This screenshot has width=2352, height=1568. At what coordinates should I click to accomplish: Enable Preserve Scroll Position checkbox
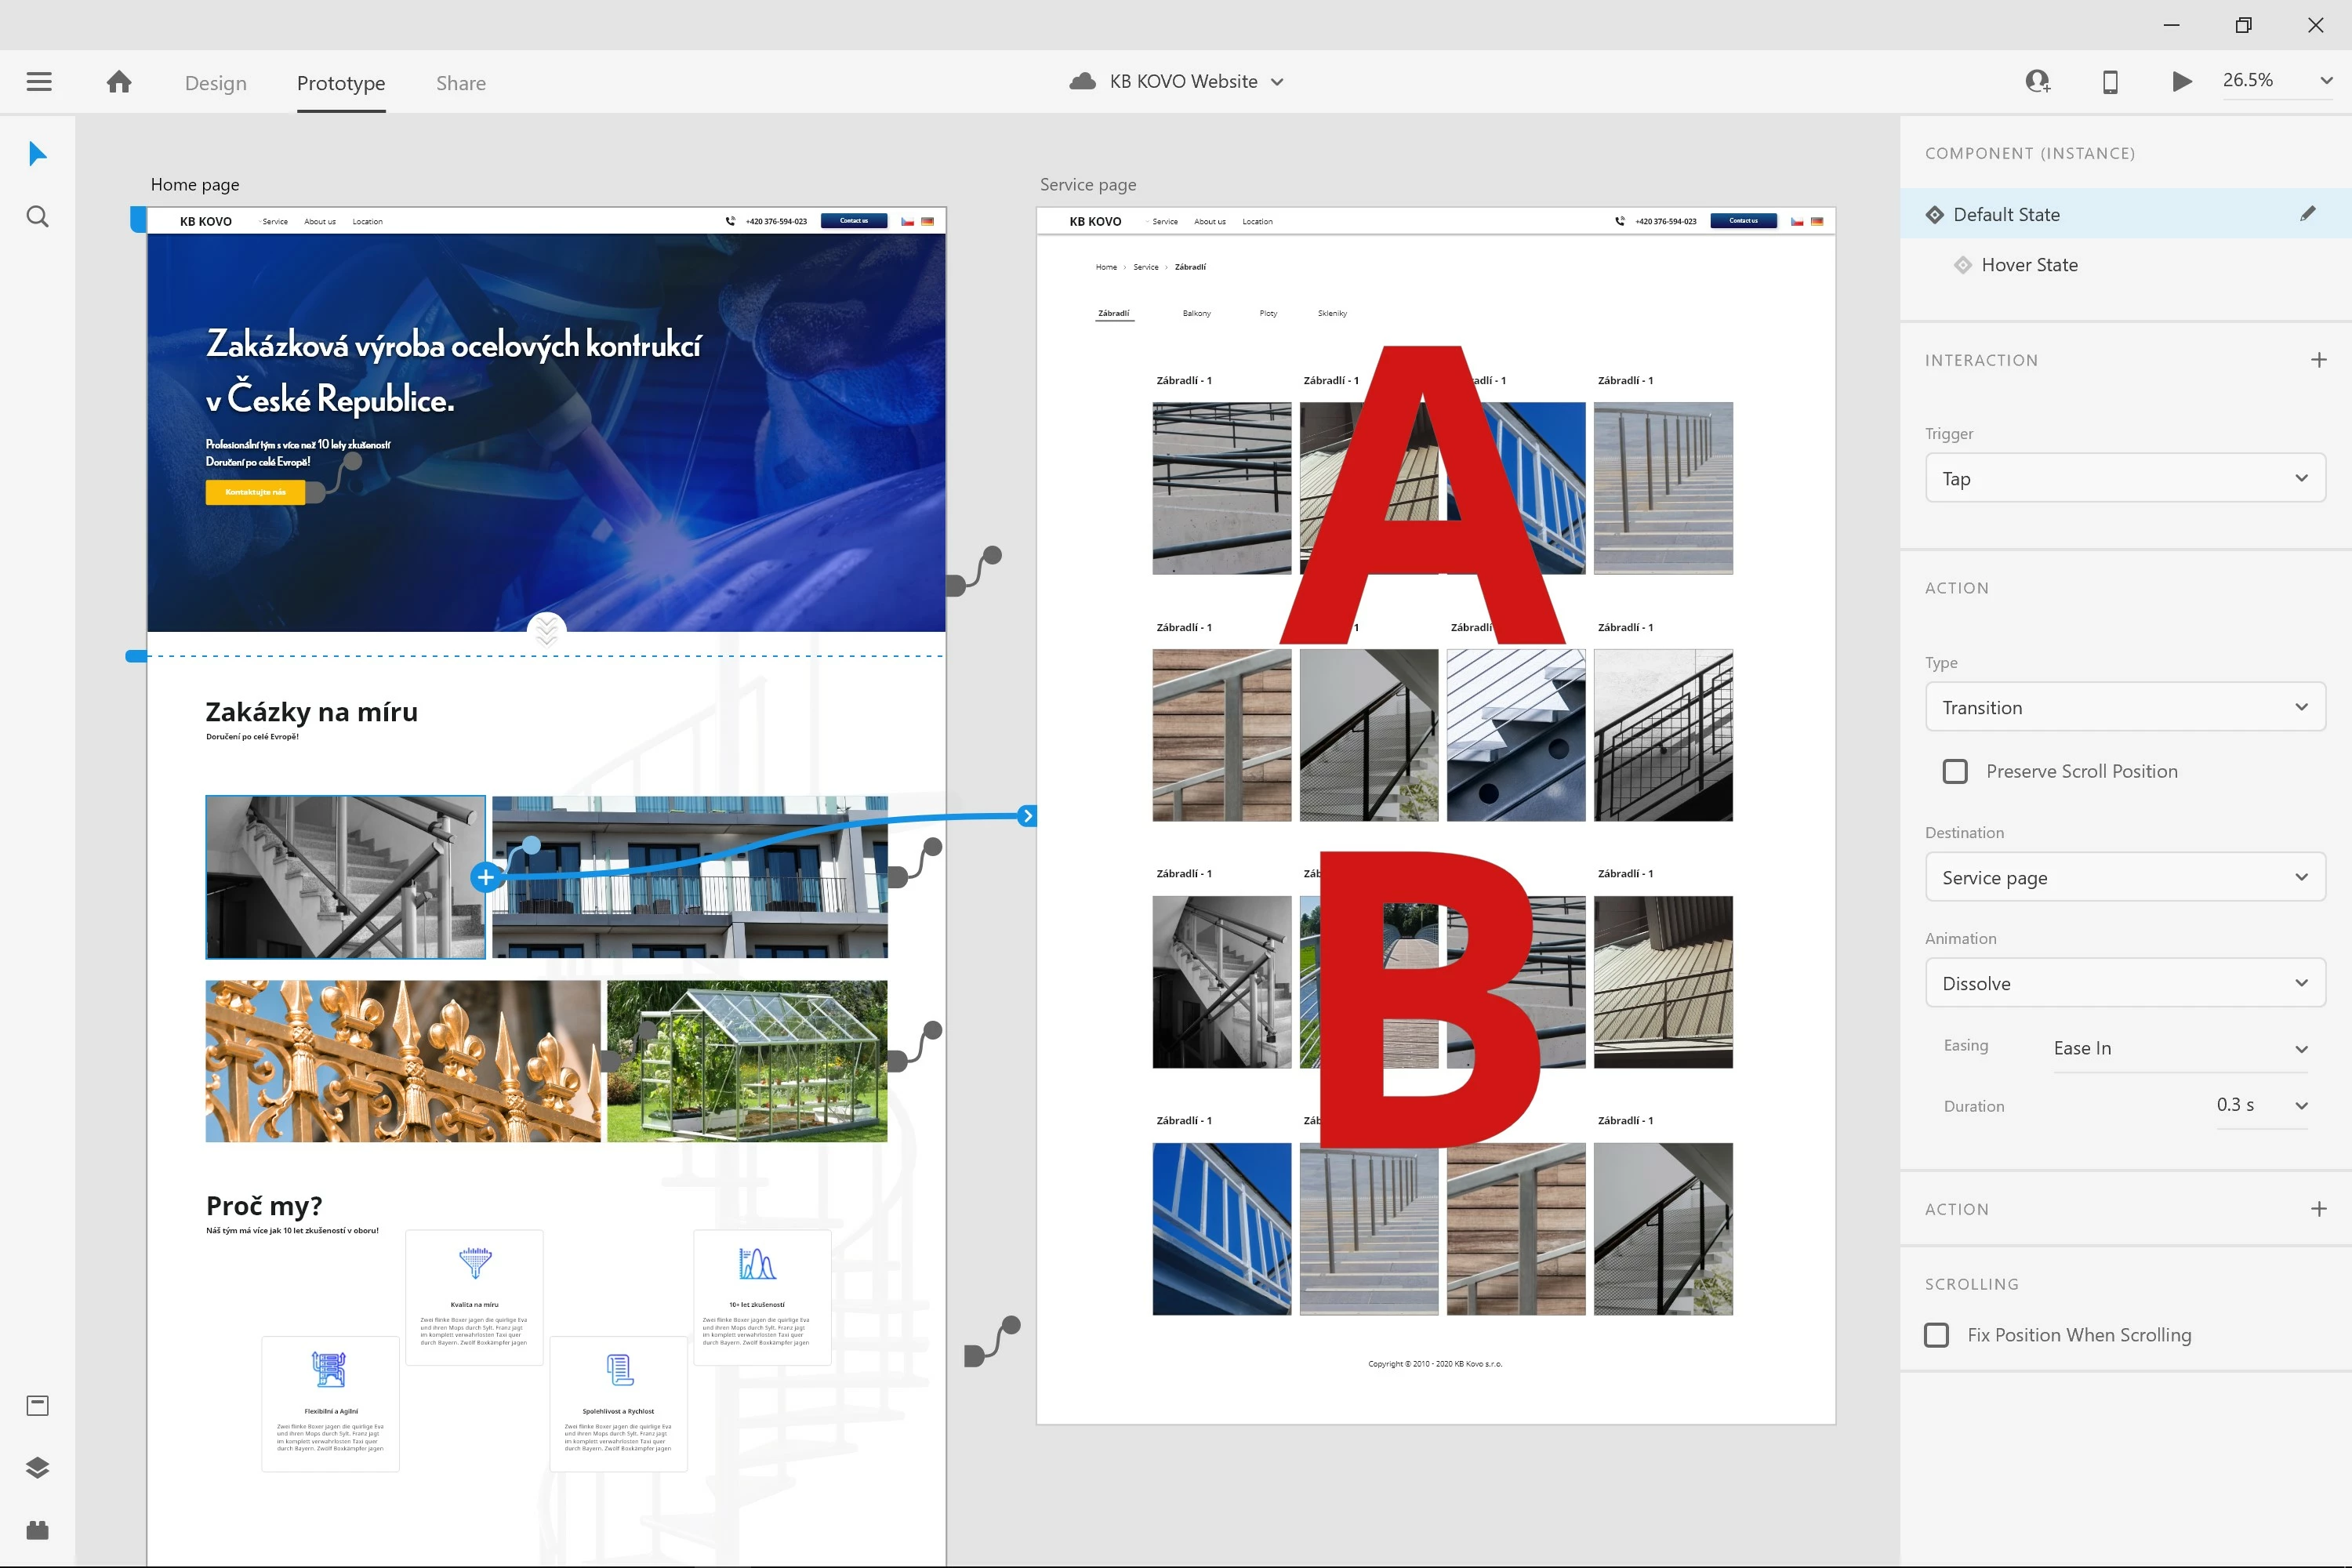pyautogui.click(x=1955, y=771)
